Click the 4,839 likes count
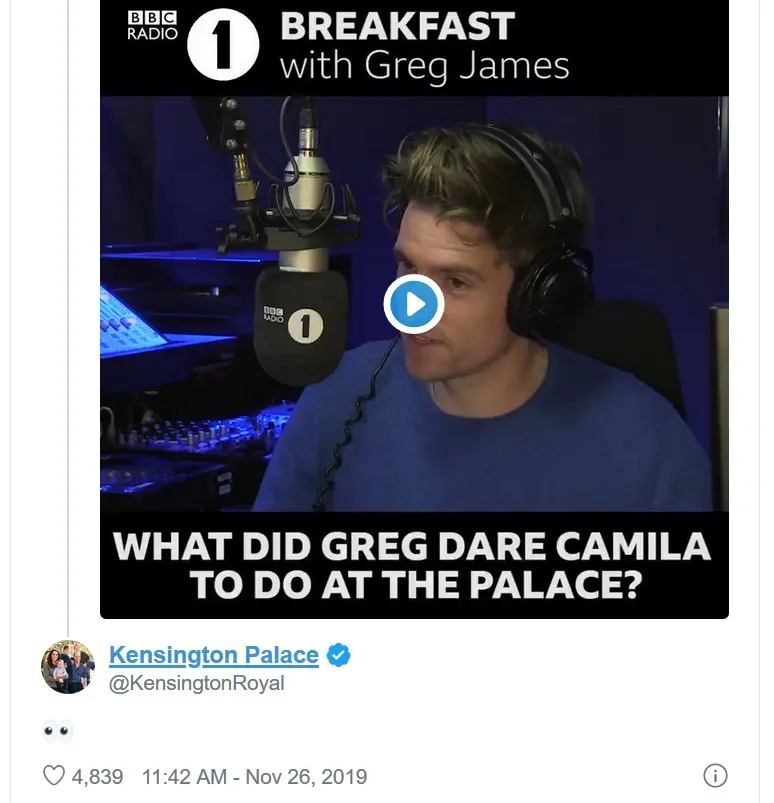 pyautogui.click(x=97, y=777)
